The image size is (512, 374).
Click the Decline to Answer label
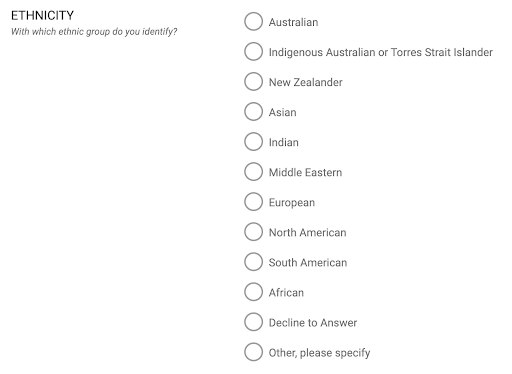tap(313, 323)
